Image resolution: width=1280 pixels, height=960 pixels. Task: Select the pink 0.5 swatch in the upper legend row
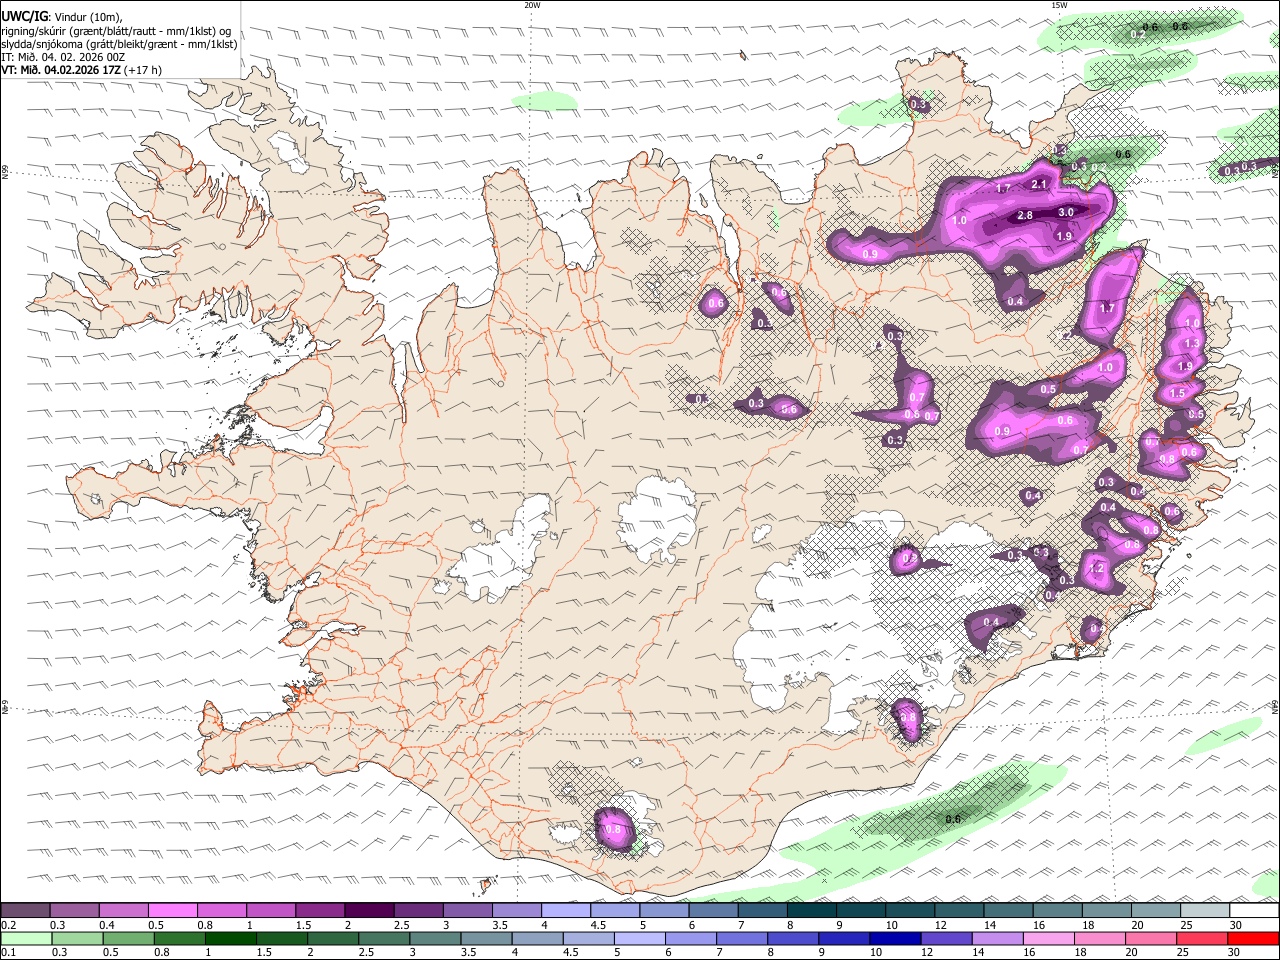(172, 910)
